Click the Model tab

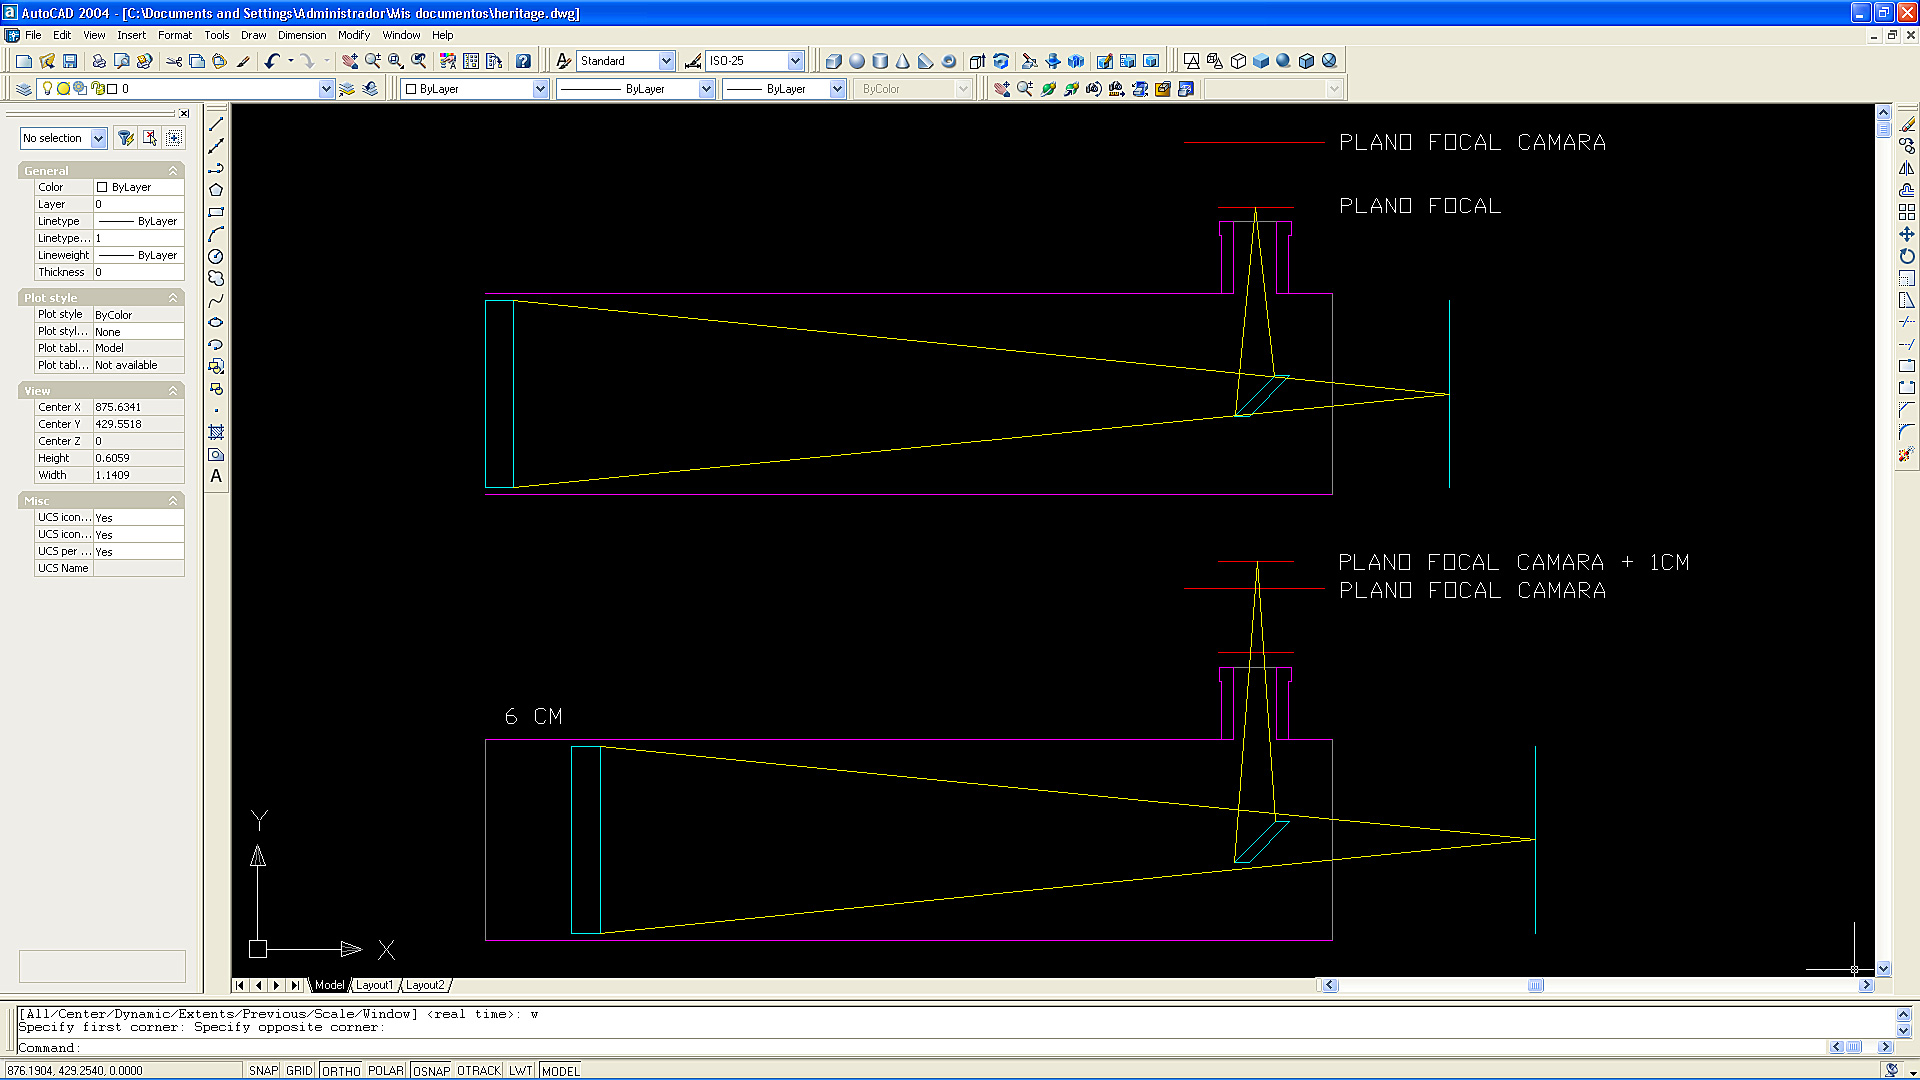[x=329, y=985]
